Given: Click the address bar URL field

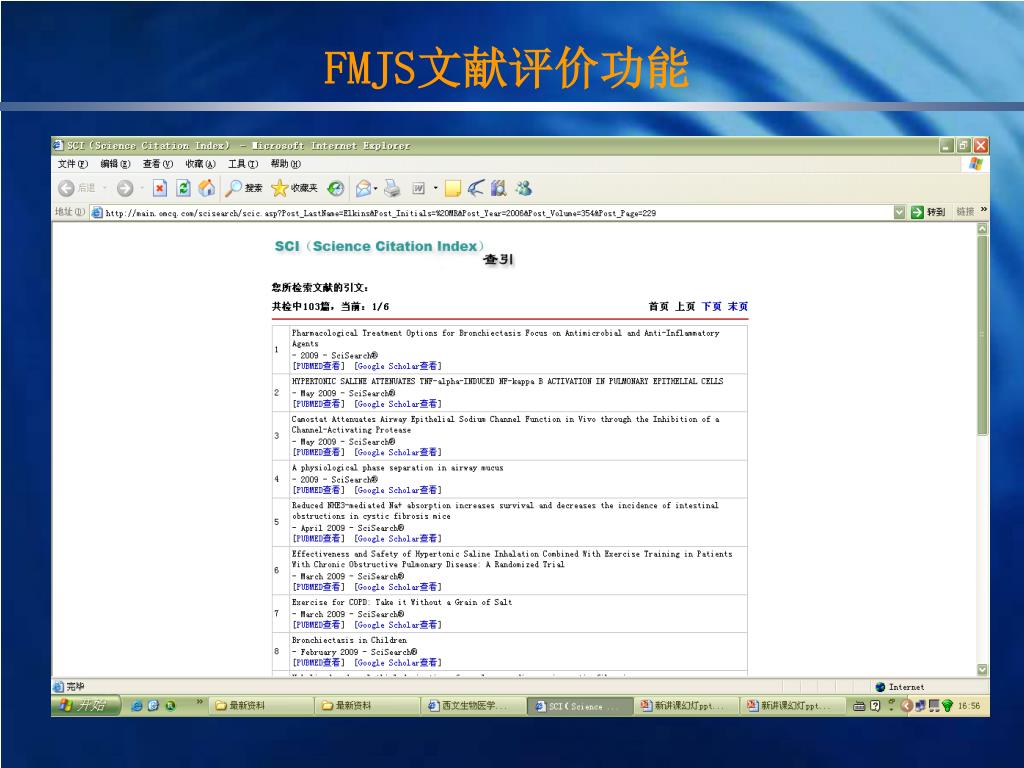Looking at the screenshot, I should click(498, 213).
